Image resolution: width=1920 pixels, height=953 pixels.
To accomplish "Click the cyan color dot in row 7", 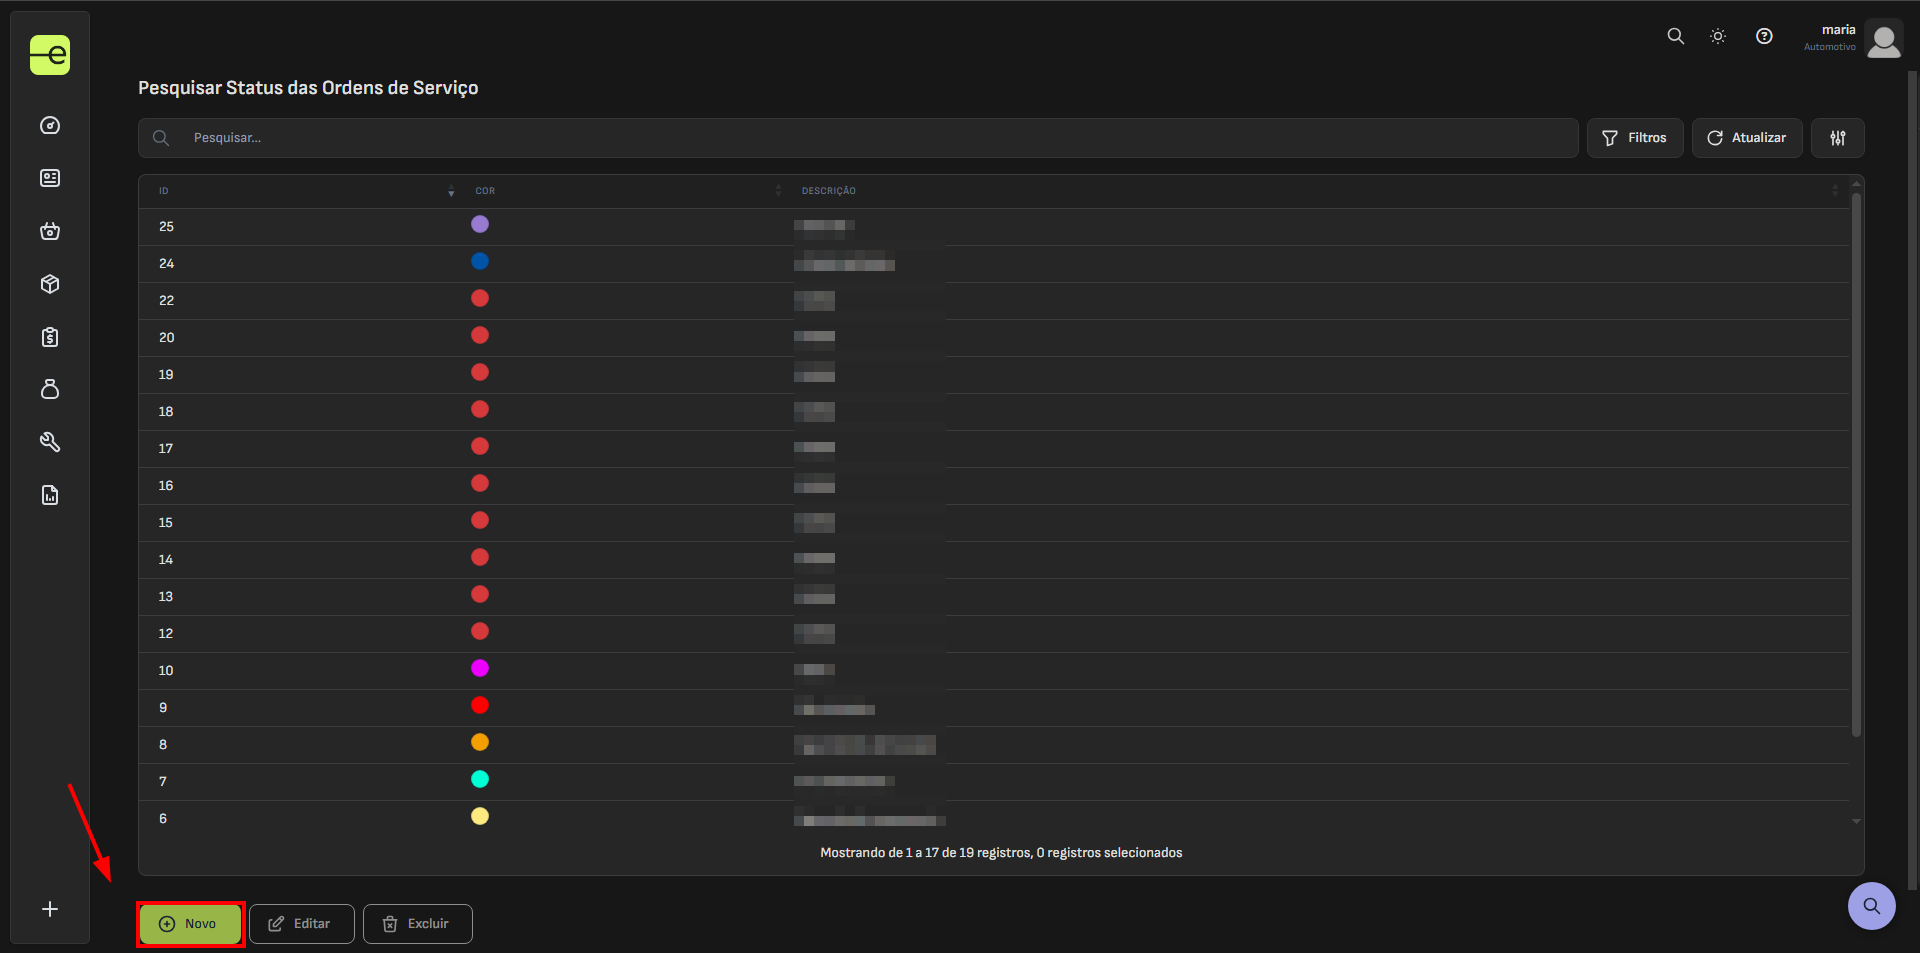I will click(x=480, y=779).
